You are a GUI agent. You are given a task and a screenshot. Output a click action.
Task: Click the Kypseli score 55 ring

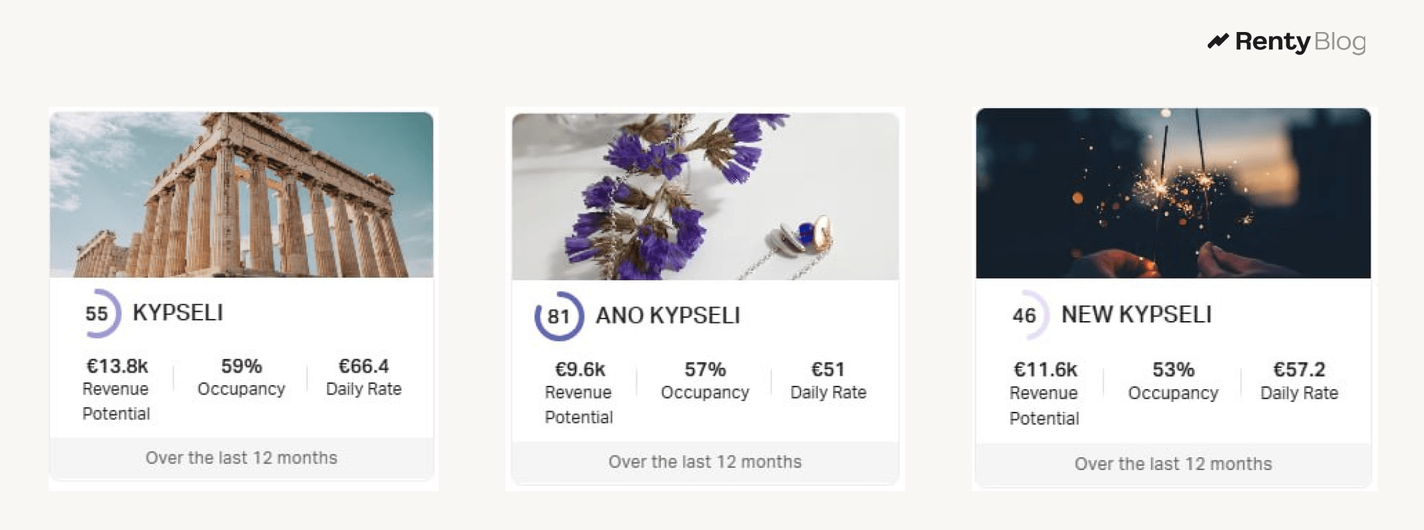97,314
